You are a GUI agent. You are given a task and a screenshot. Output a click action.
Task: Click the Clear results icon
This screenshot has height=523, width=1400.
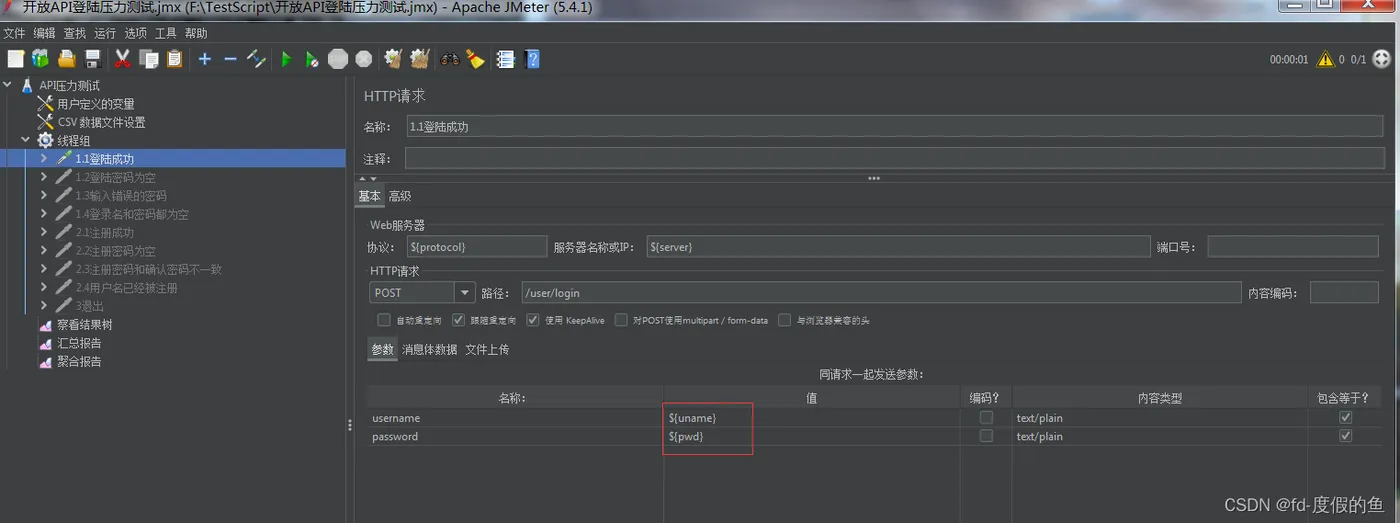coord(394,59)
